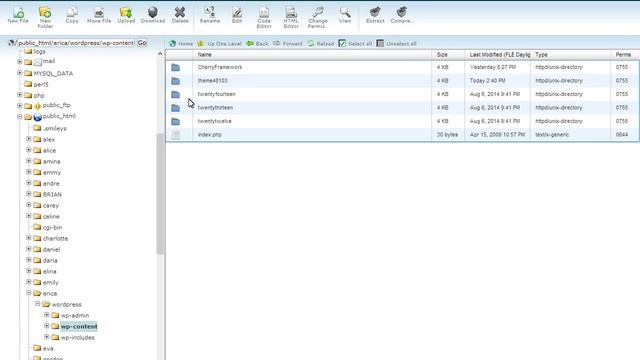The width and height of the screenshot is (640, 360).
Task: Click the View magnifier icon
Action: click(x=345, y=15)
